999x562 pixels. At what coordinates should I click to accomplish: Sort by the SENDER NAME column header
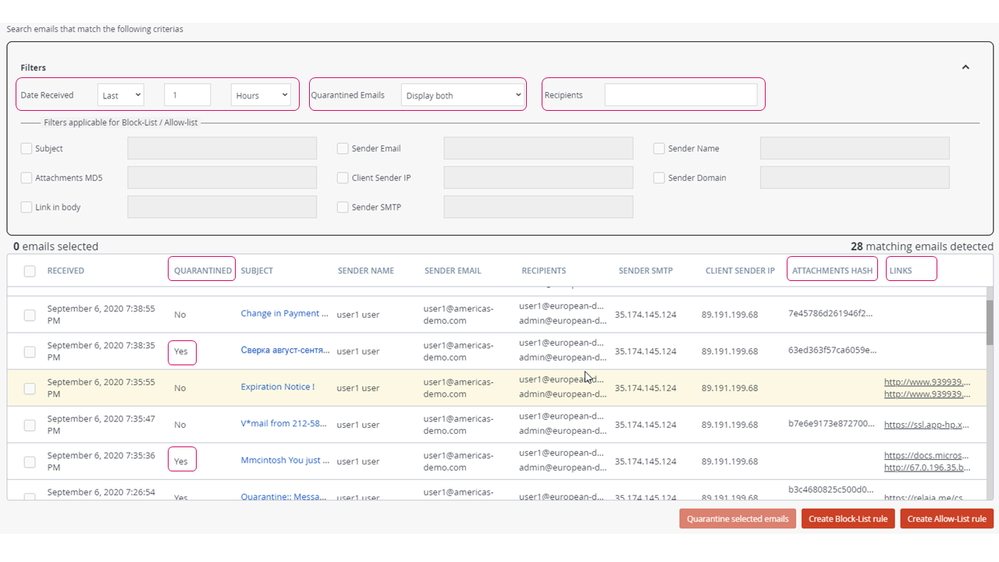[366, 271]
